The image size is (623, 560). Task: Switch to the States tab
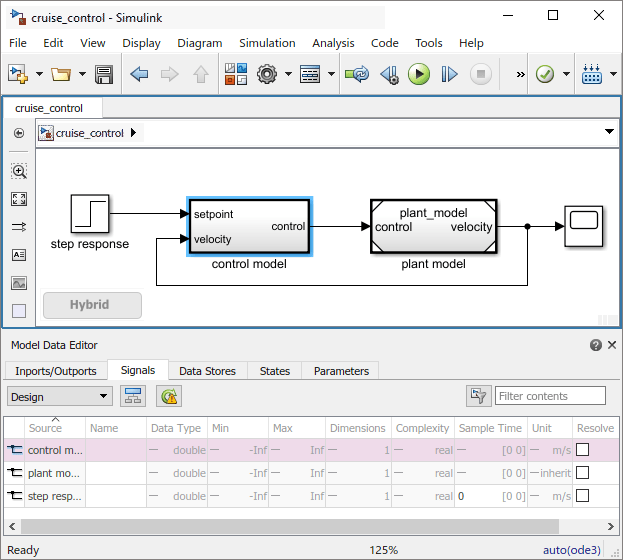pos(275,371)
